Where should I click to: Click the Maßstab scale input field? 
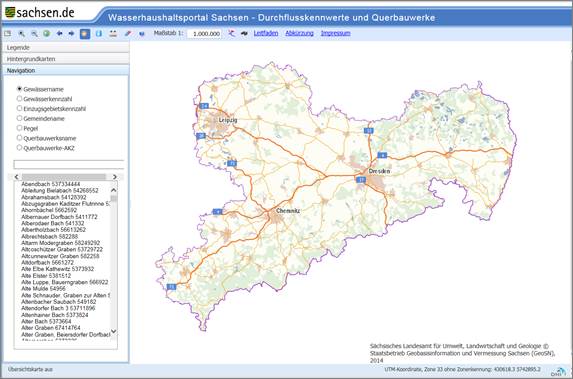pyautogui.click(x=204, y=34)
